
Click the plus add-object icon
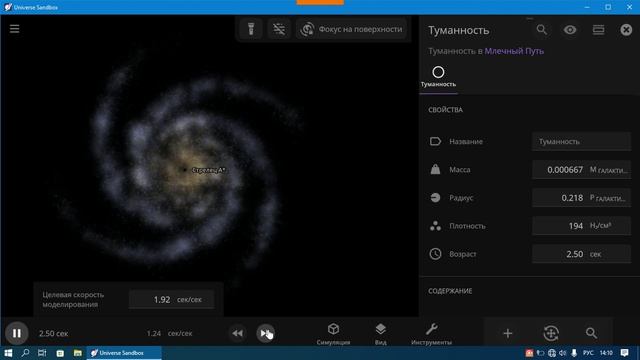click(507, 333)
